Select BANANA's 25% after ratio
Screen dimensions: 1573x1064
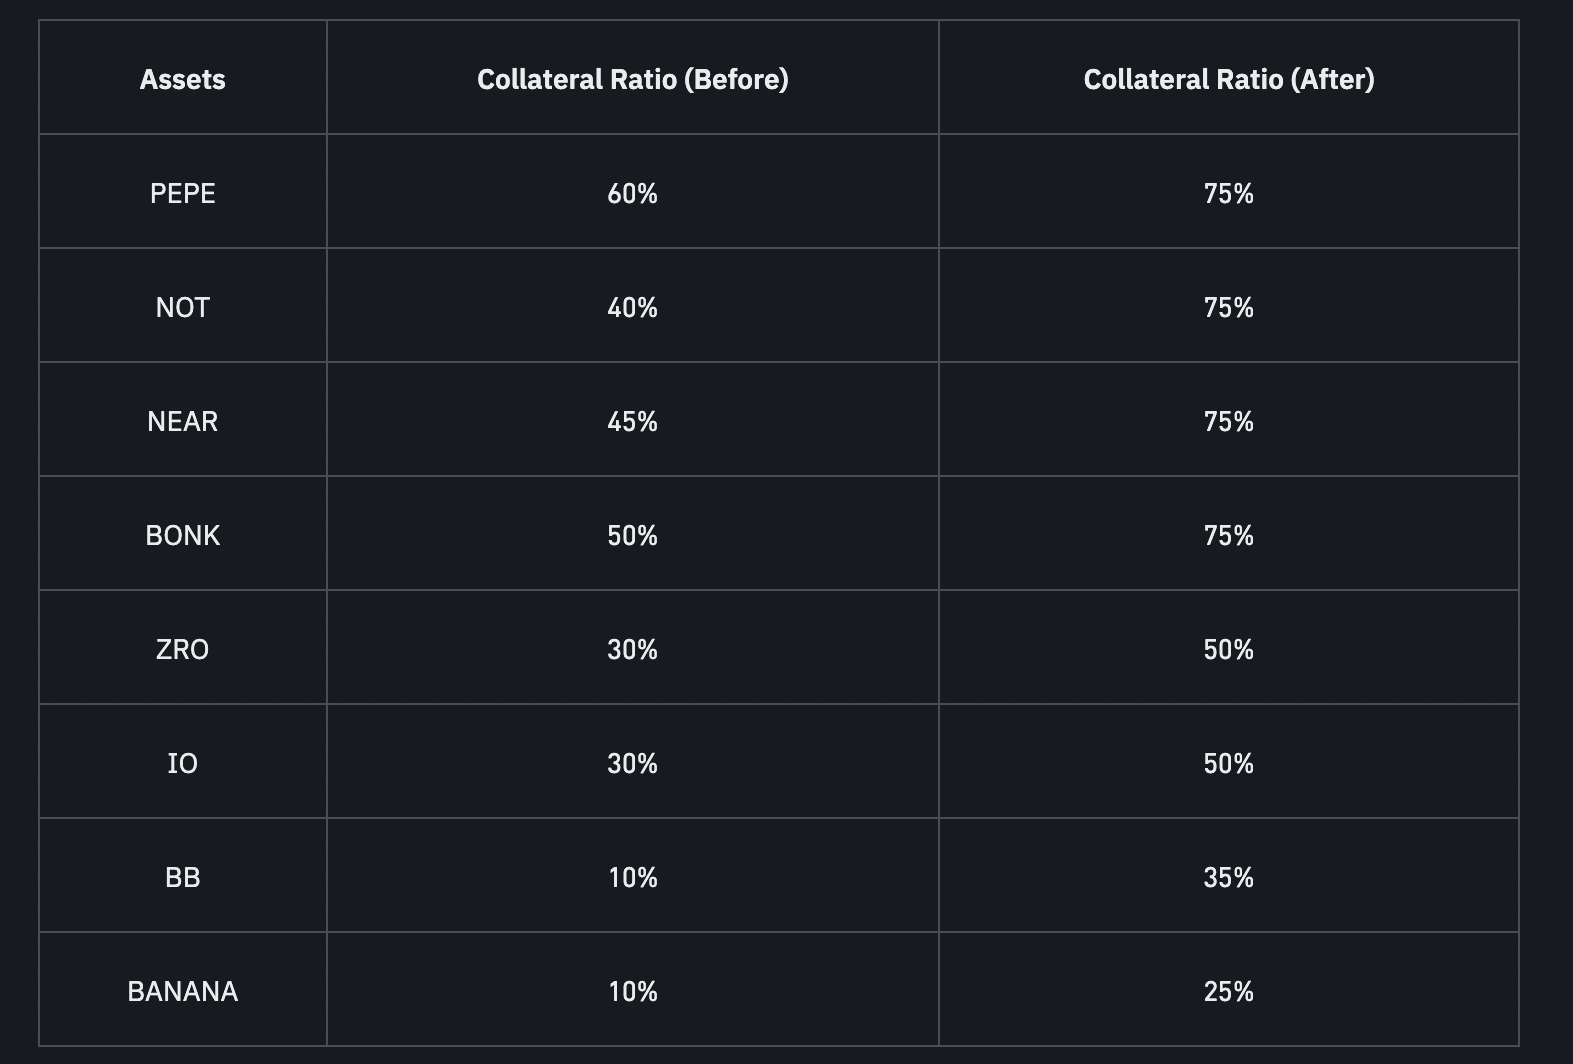click(1228, 991)
